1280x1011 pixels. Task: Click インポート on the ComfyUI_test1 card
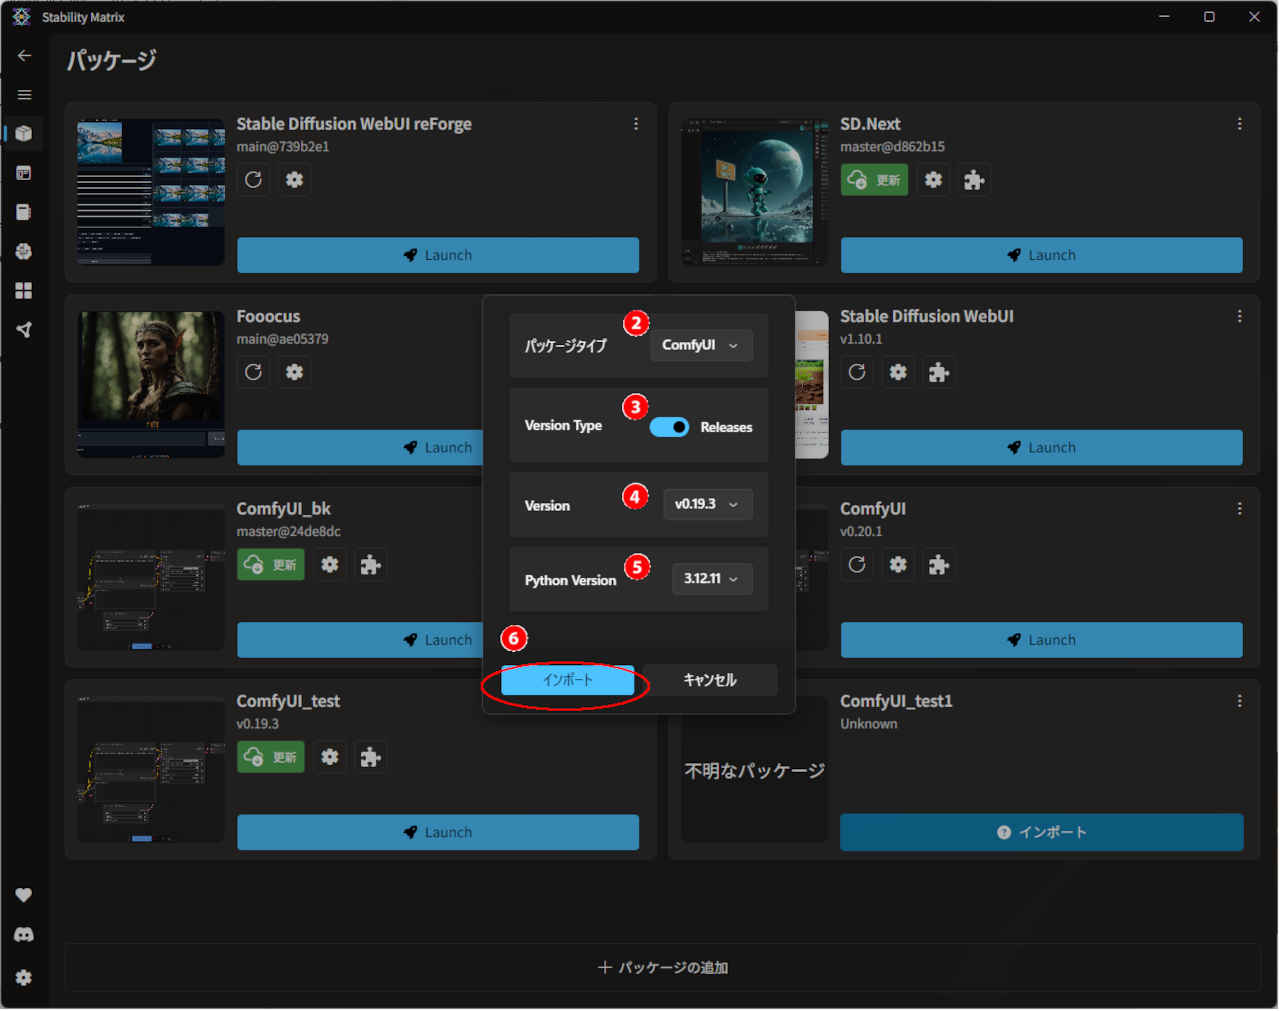point(1042,832)
